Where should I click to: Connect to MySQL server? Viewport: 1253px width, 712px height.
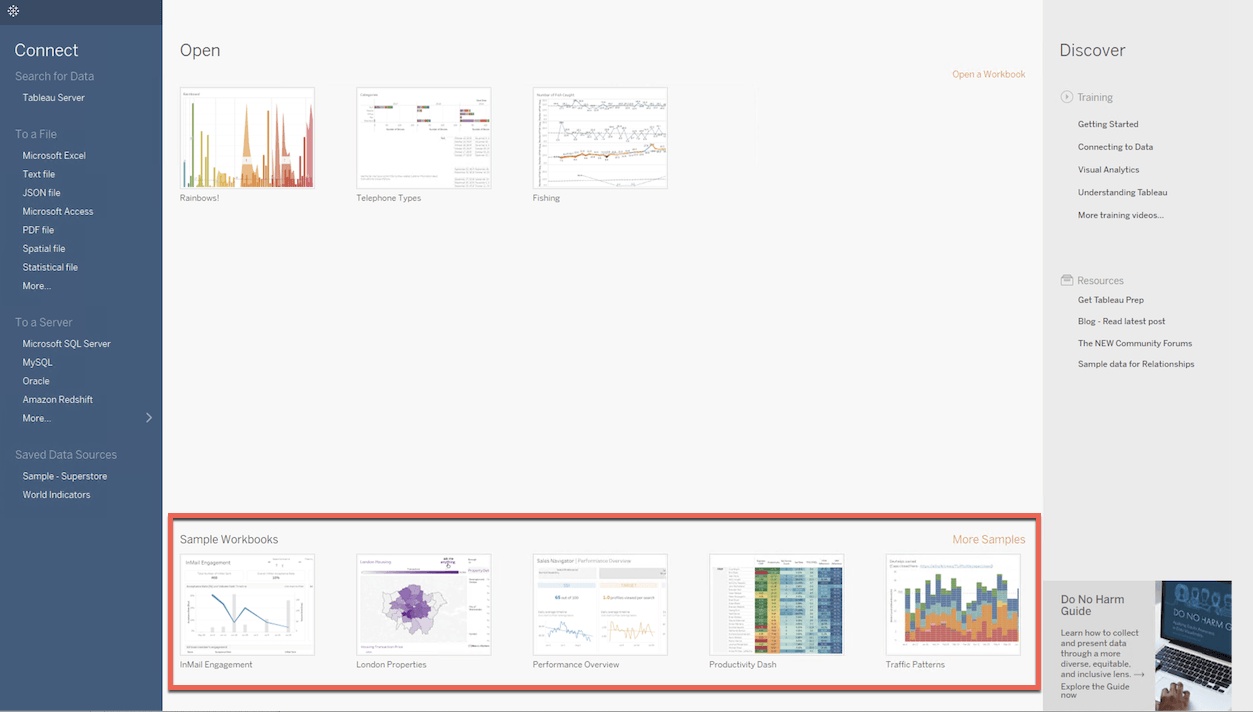[38, 363]
